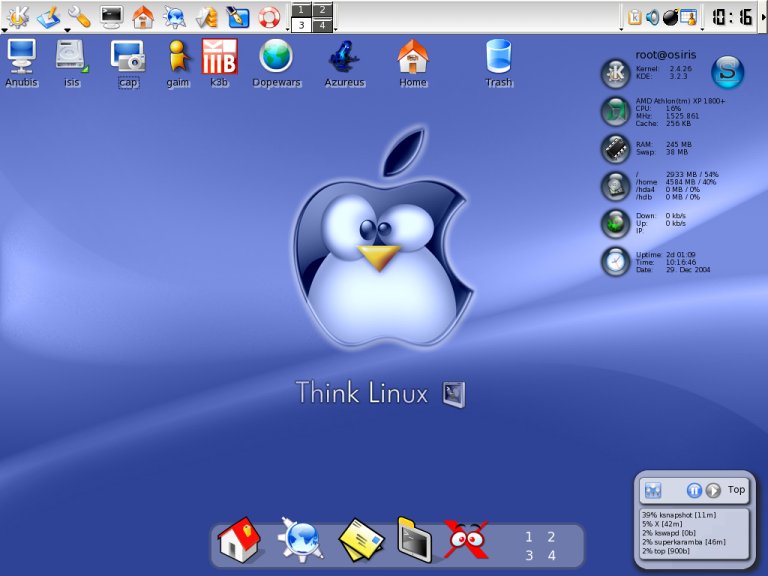Launch the fountain pen editor icon in the panel

[x=238, y=17]
